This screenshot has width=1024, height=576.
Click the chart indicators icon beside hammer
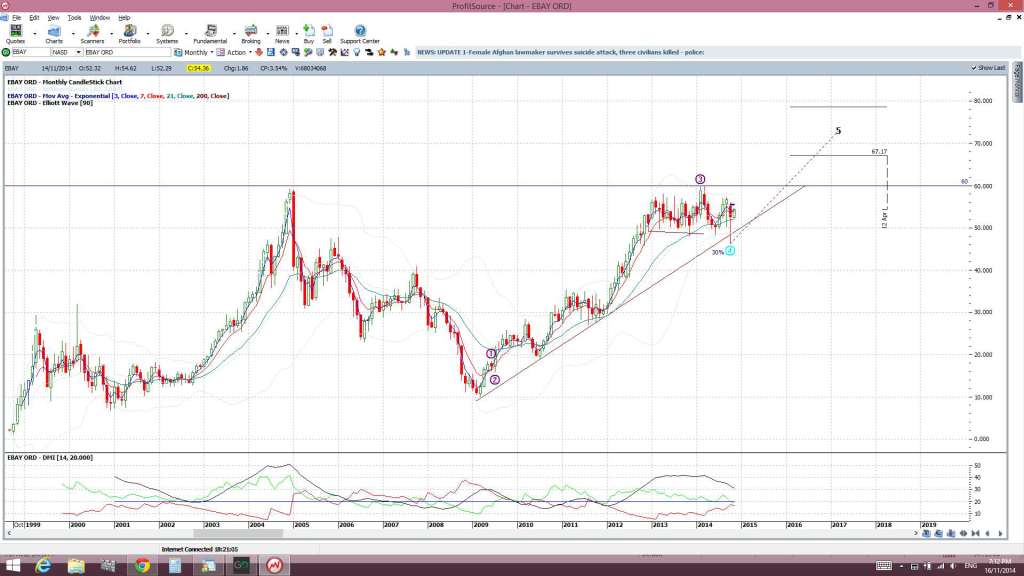pos(345,52)
